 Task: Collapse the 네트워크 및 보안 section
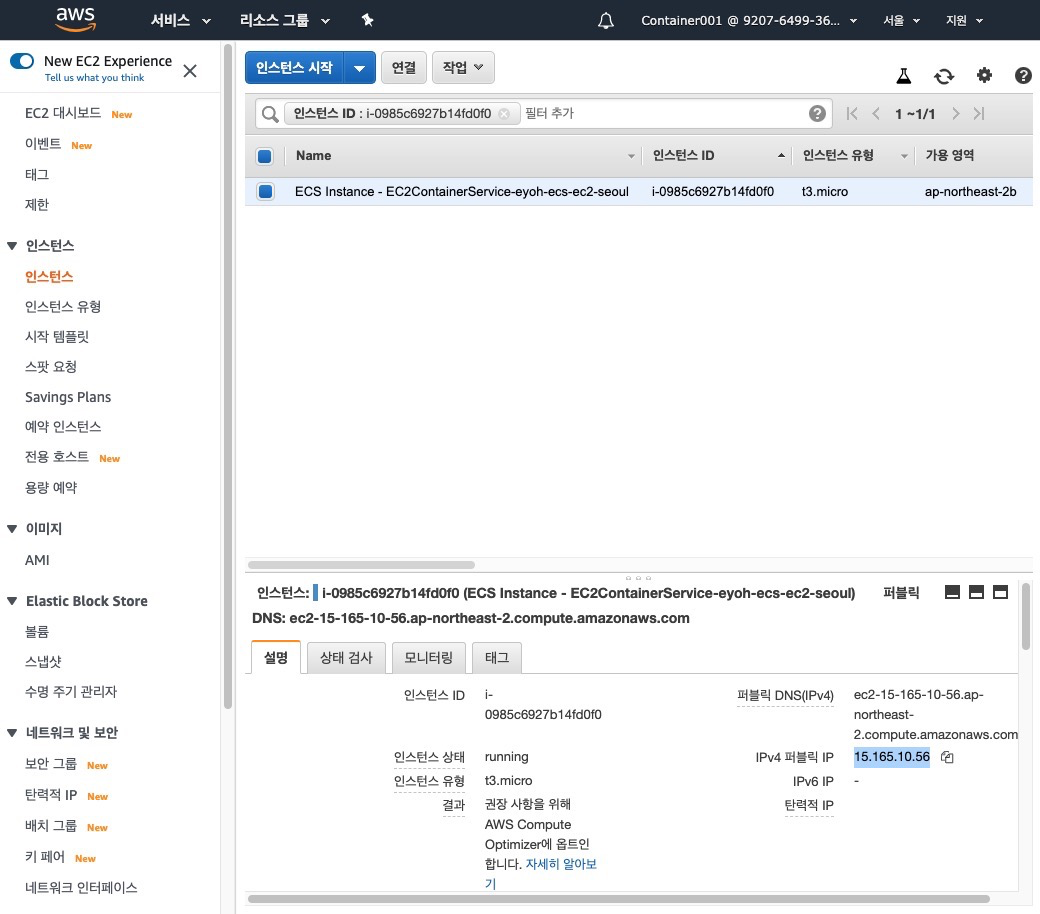tap(12, 733)
